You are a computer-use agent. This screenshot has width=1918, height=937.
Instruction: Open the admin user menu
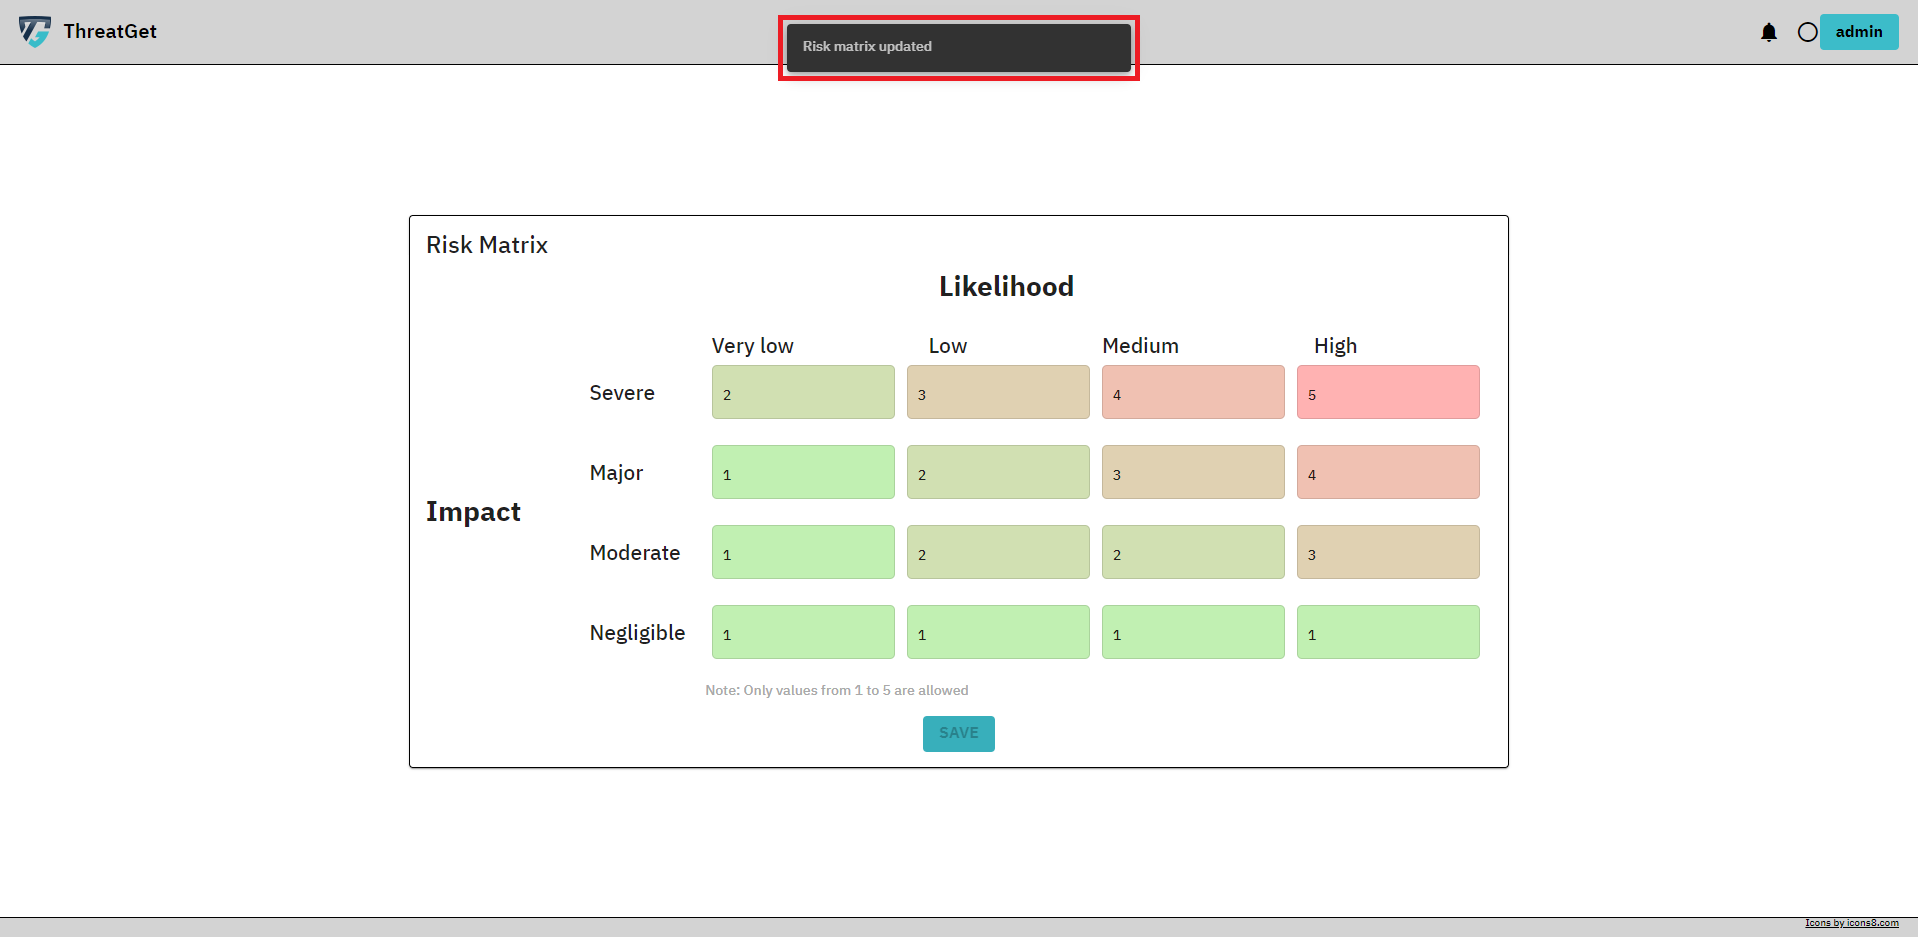click(1859, 32)
